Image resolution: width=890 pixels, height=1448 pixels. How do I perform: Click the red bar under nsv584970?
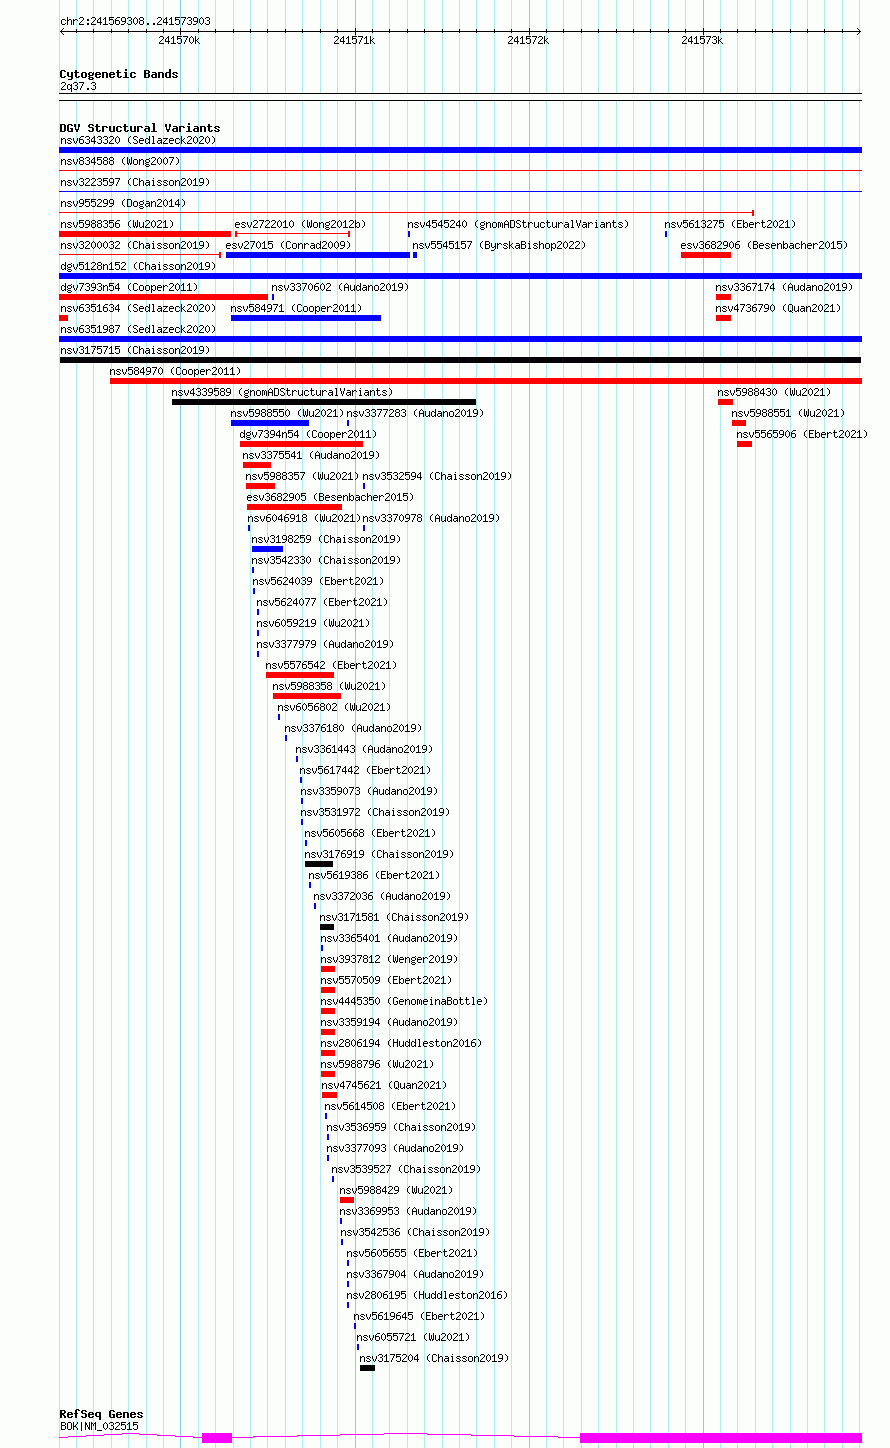click(x=486, y=381)
